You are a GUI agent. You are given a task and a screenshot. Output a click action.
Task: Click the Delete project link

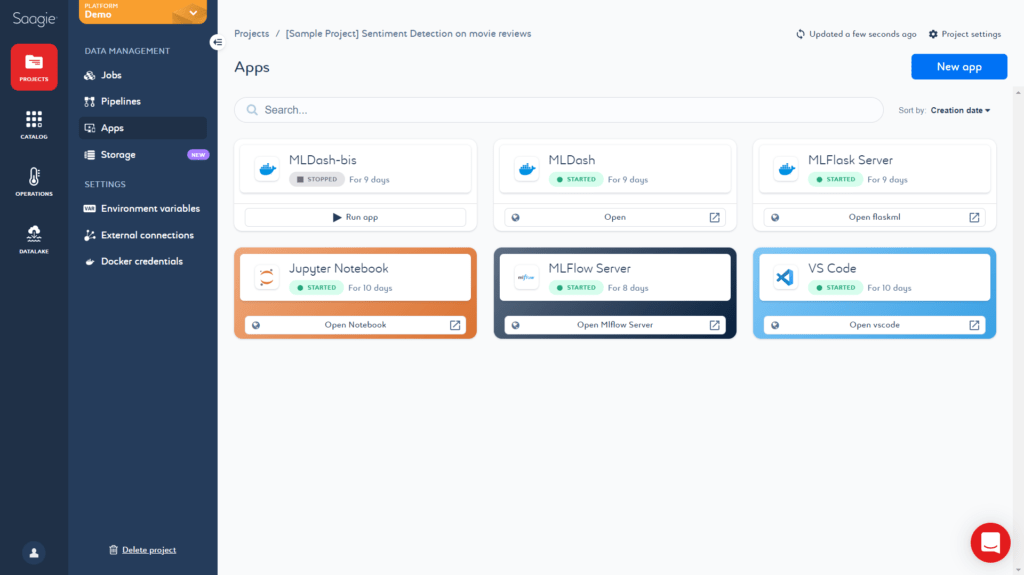point(149,550)
